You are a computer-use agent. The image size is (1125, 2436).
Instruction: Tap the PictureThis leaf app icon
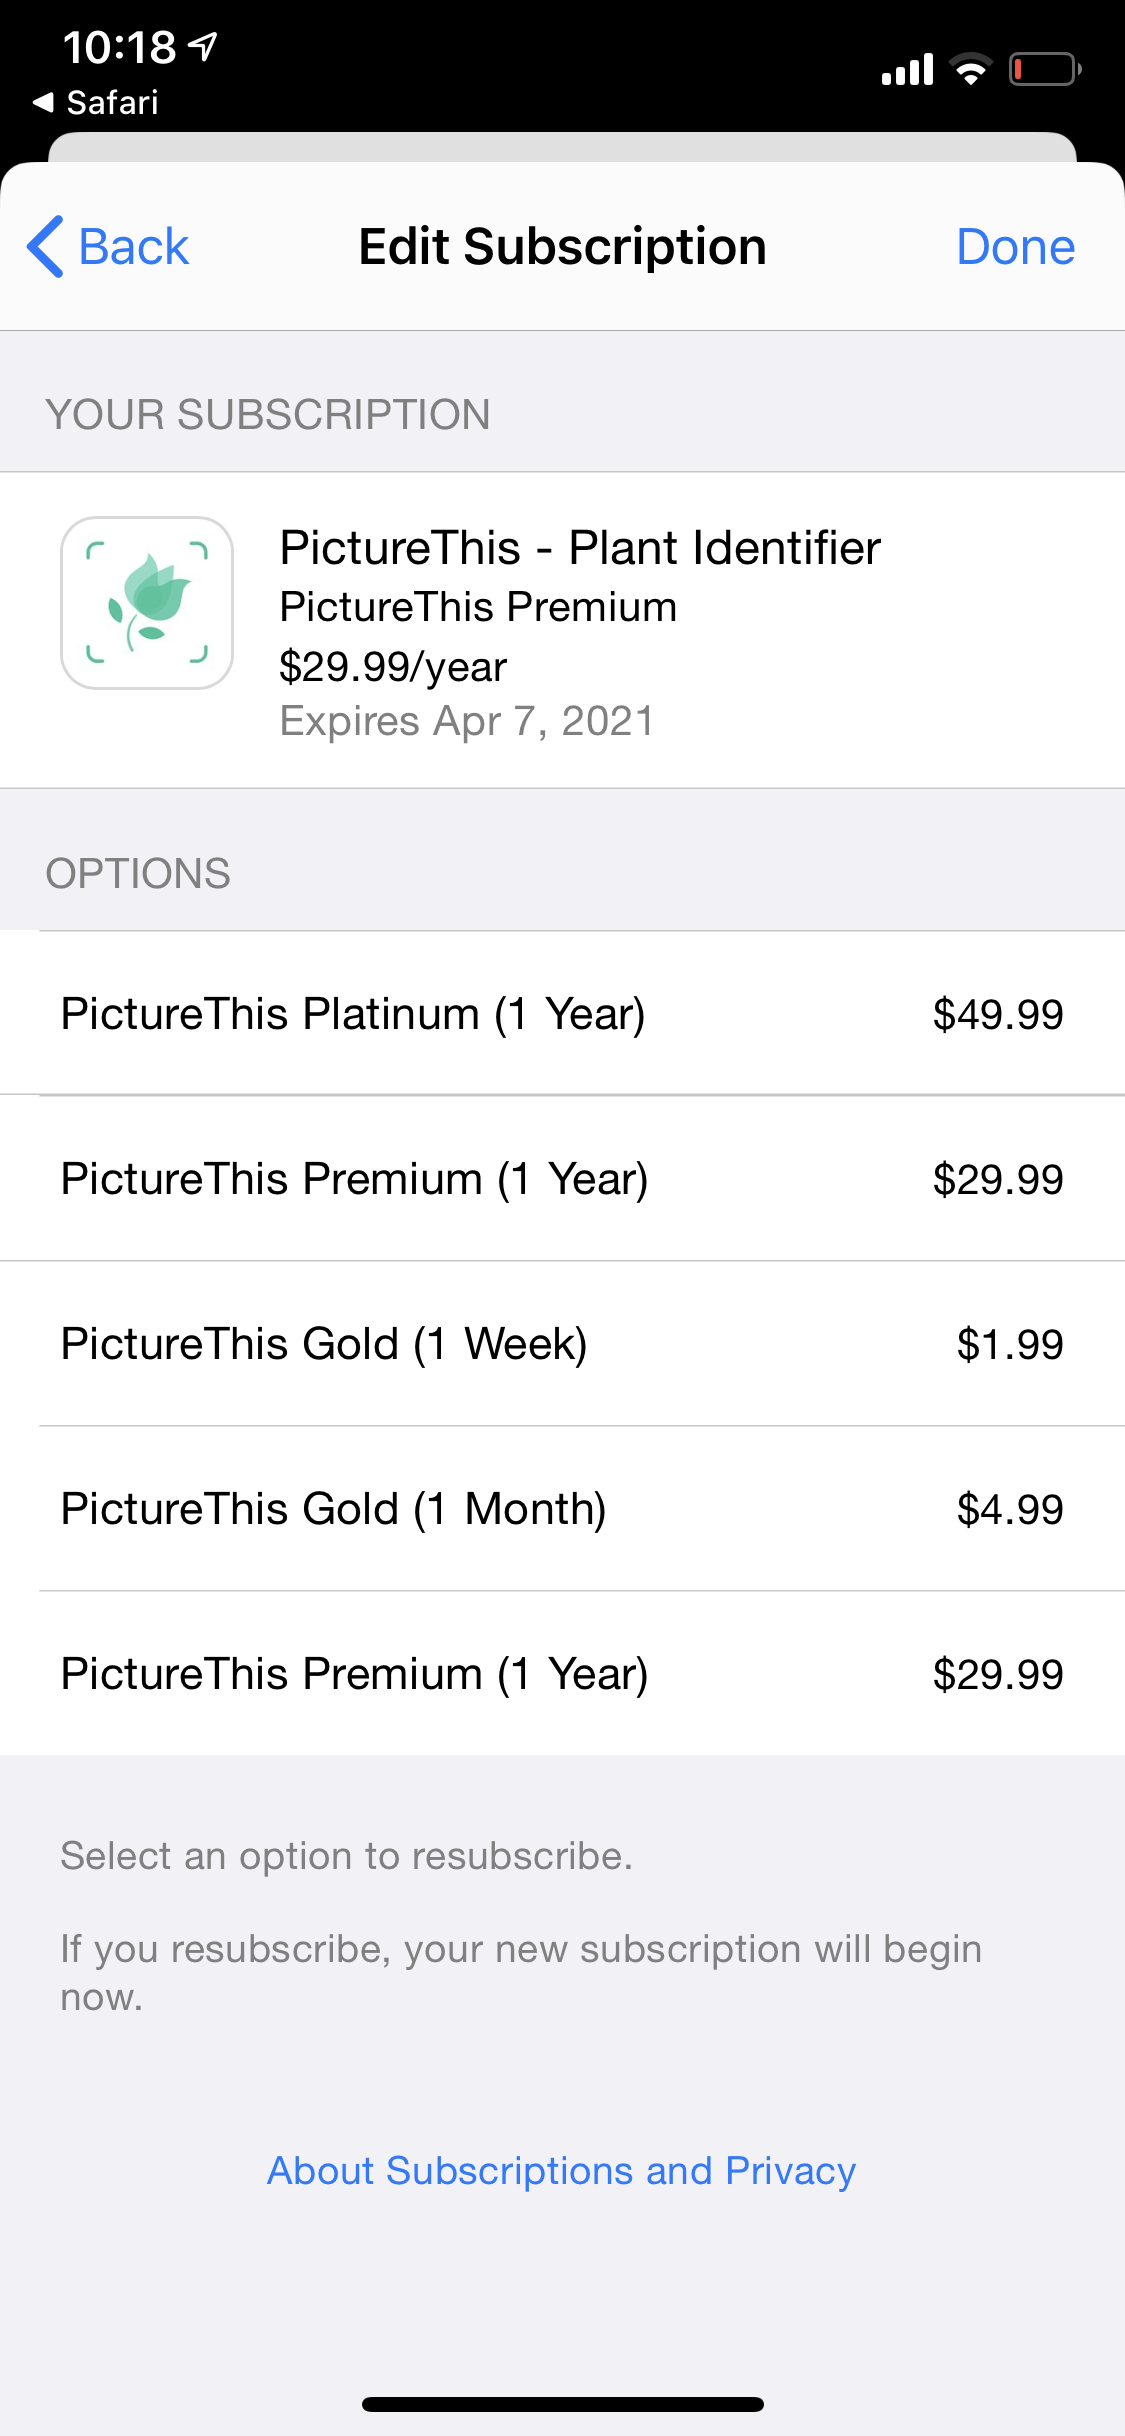[x=147, y=603]
